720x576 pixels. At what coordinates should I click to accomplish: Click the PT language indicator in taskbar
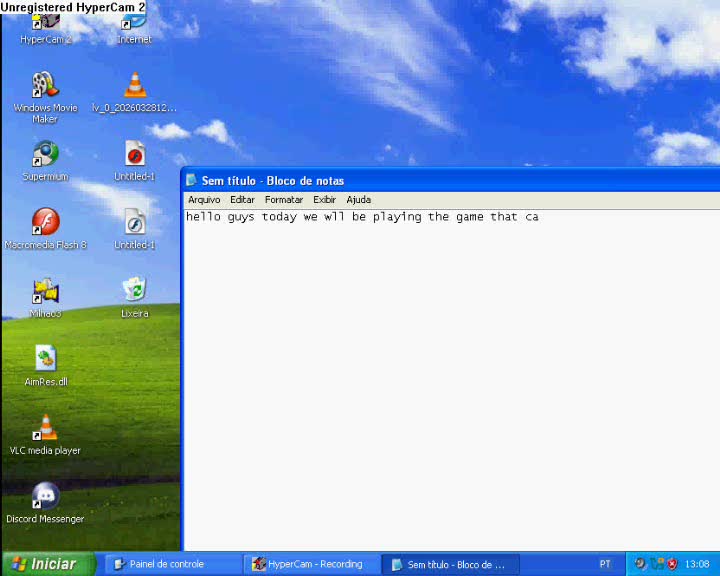605,564
